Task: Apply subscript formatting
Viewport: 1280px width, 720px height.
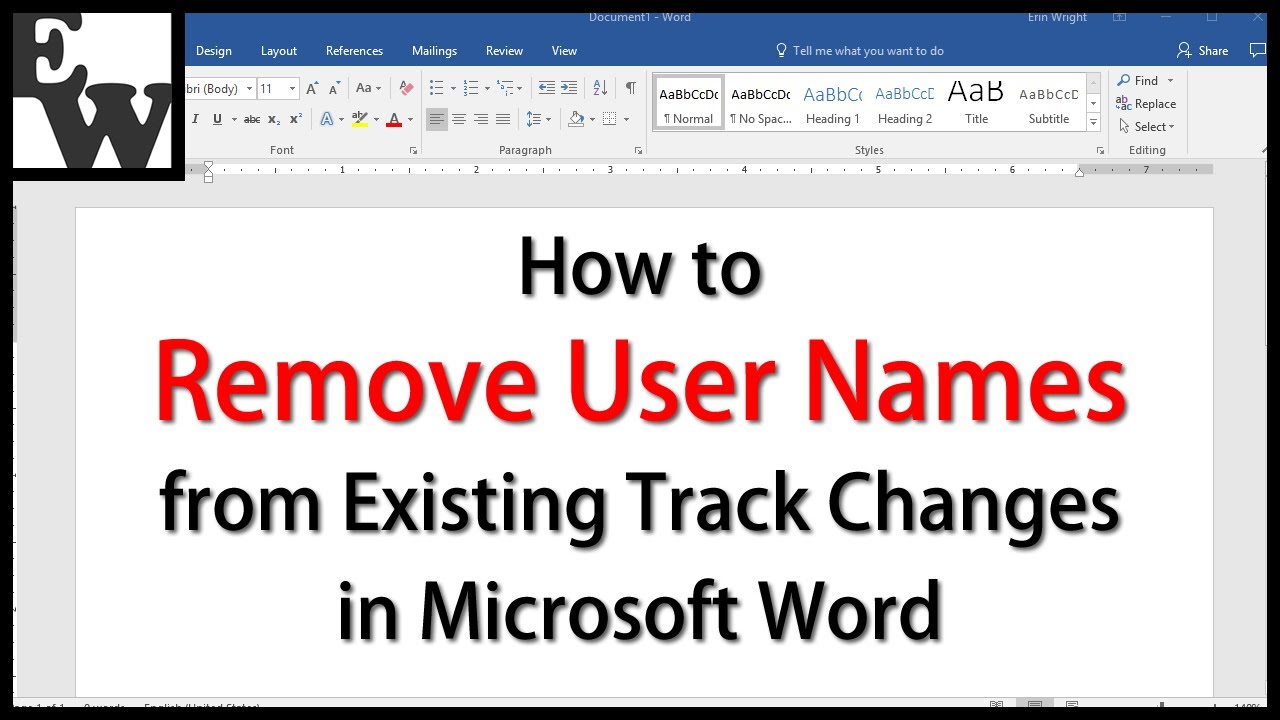Action: point(274,119)
